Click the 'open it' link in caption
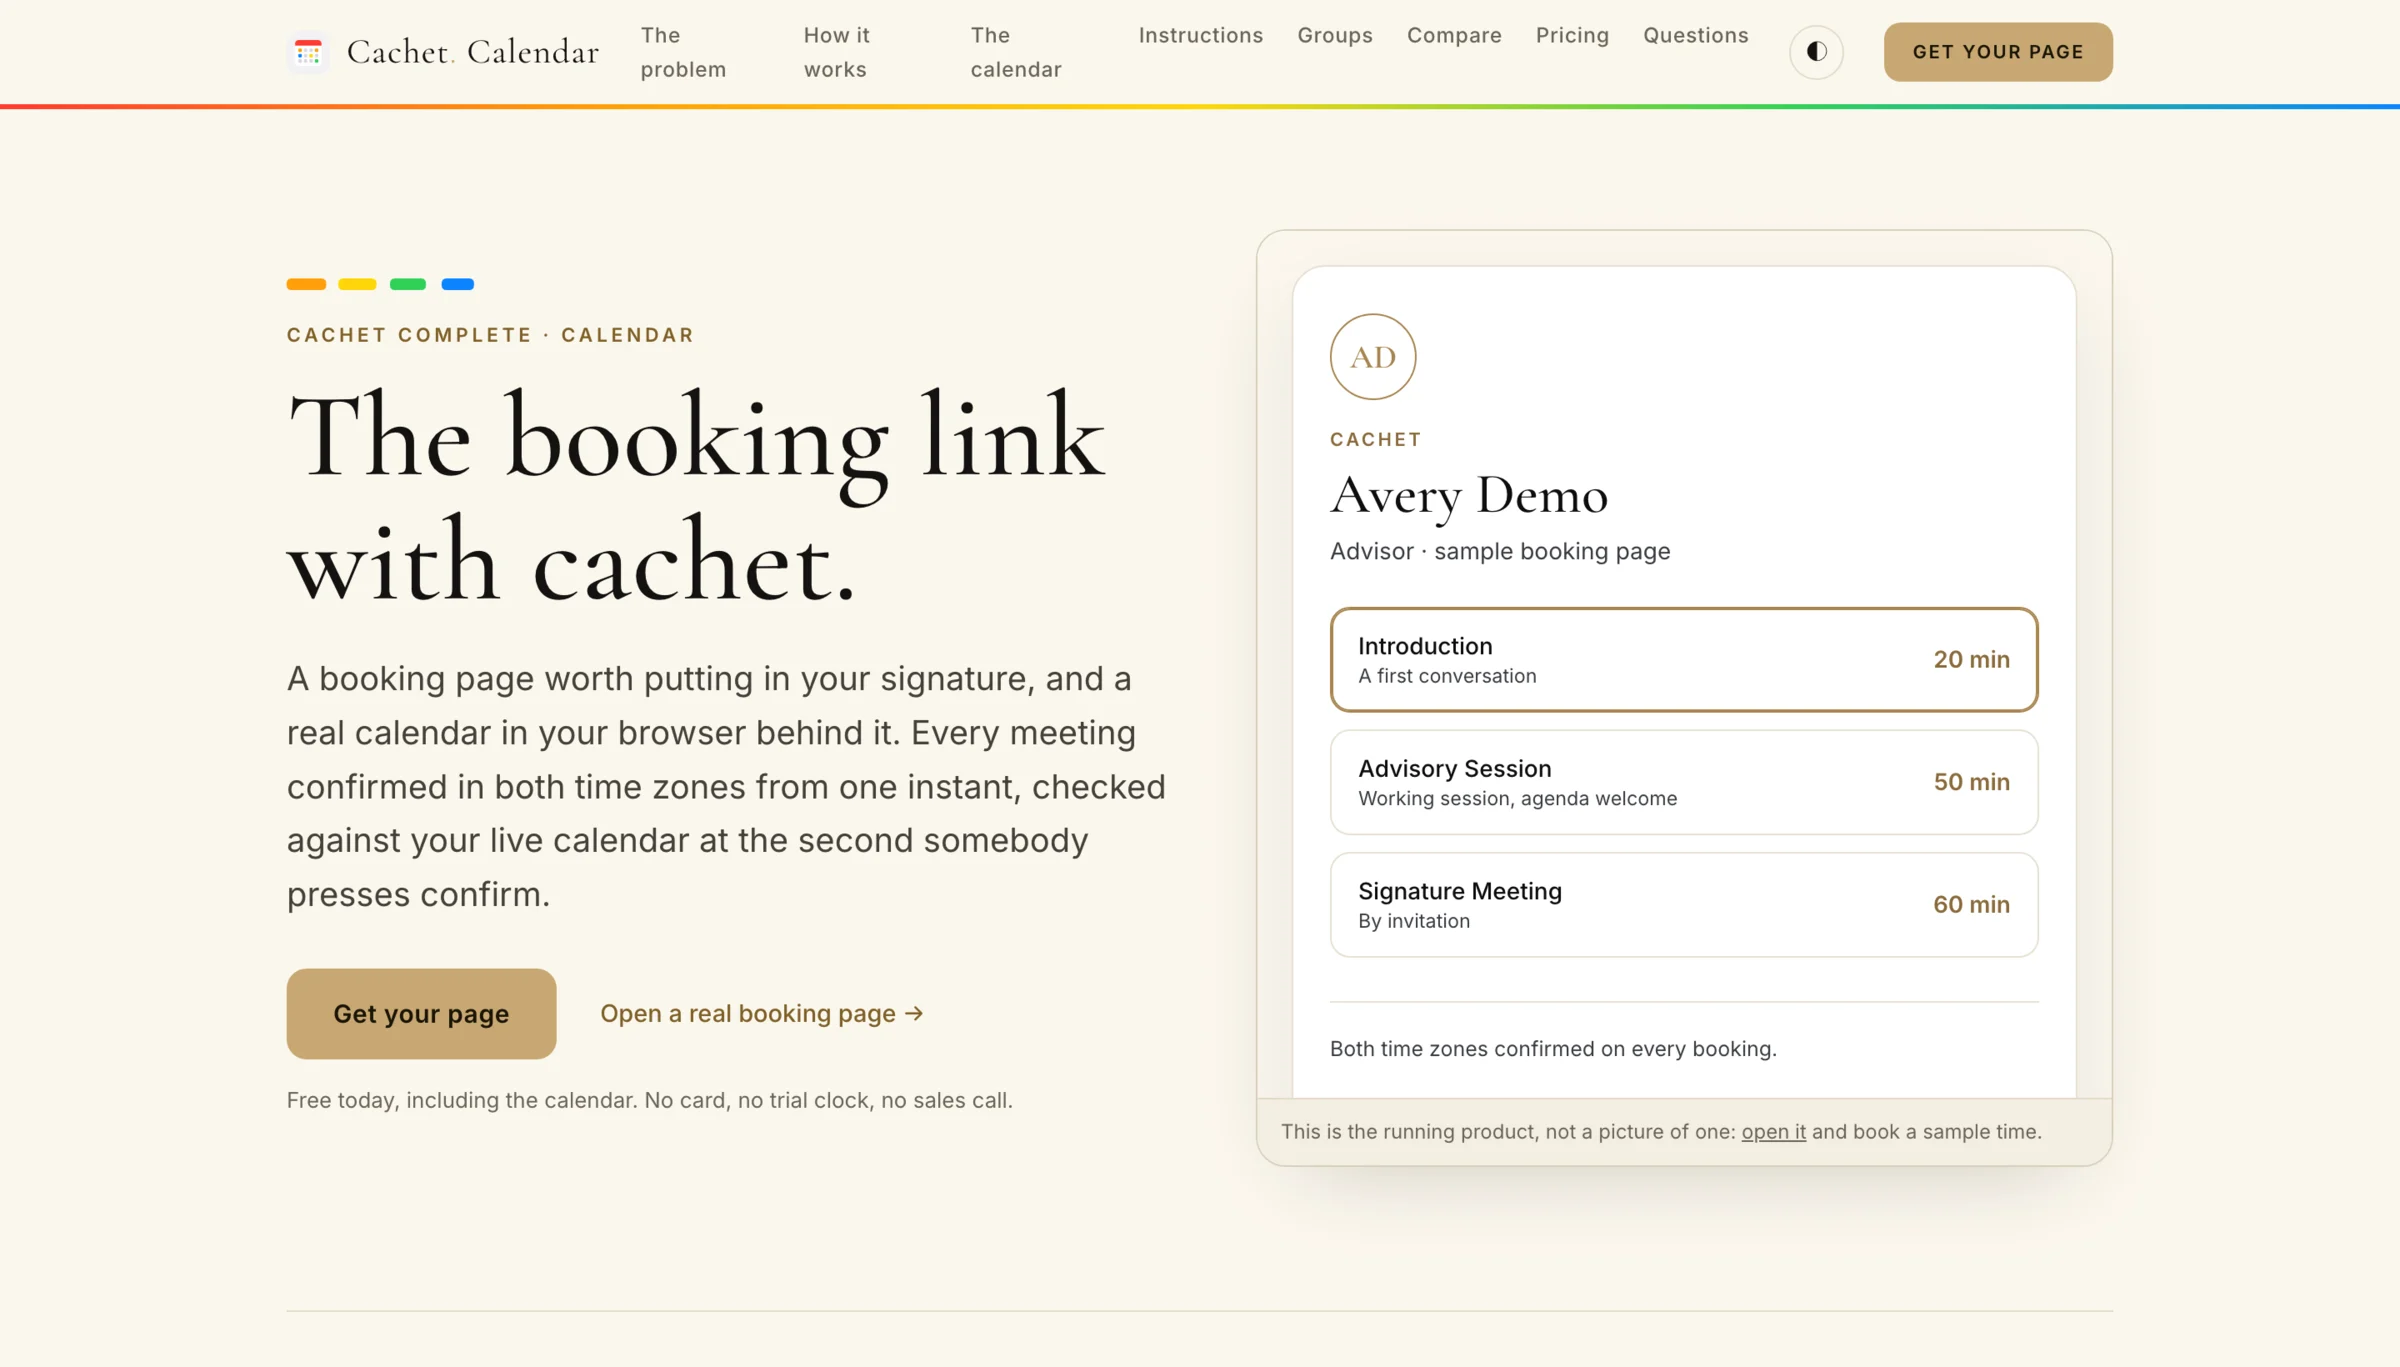Image resolution: width=2400 pixels, height=1367 pixels. click(1773, 1131)
